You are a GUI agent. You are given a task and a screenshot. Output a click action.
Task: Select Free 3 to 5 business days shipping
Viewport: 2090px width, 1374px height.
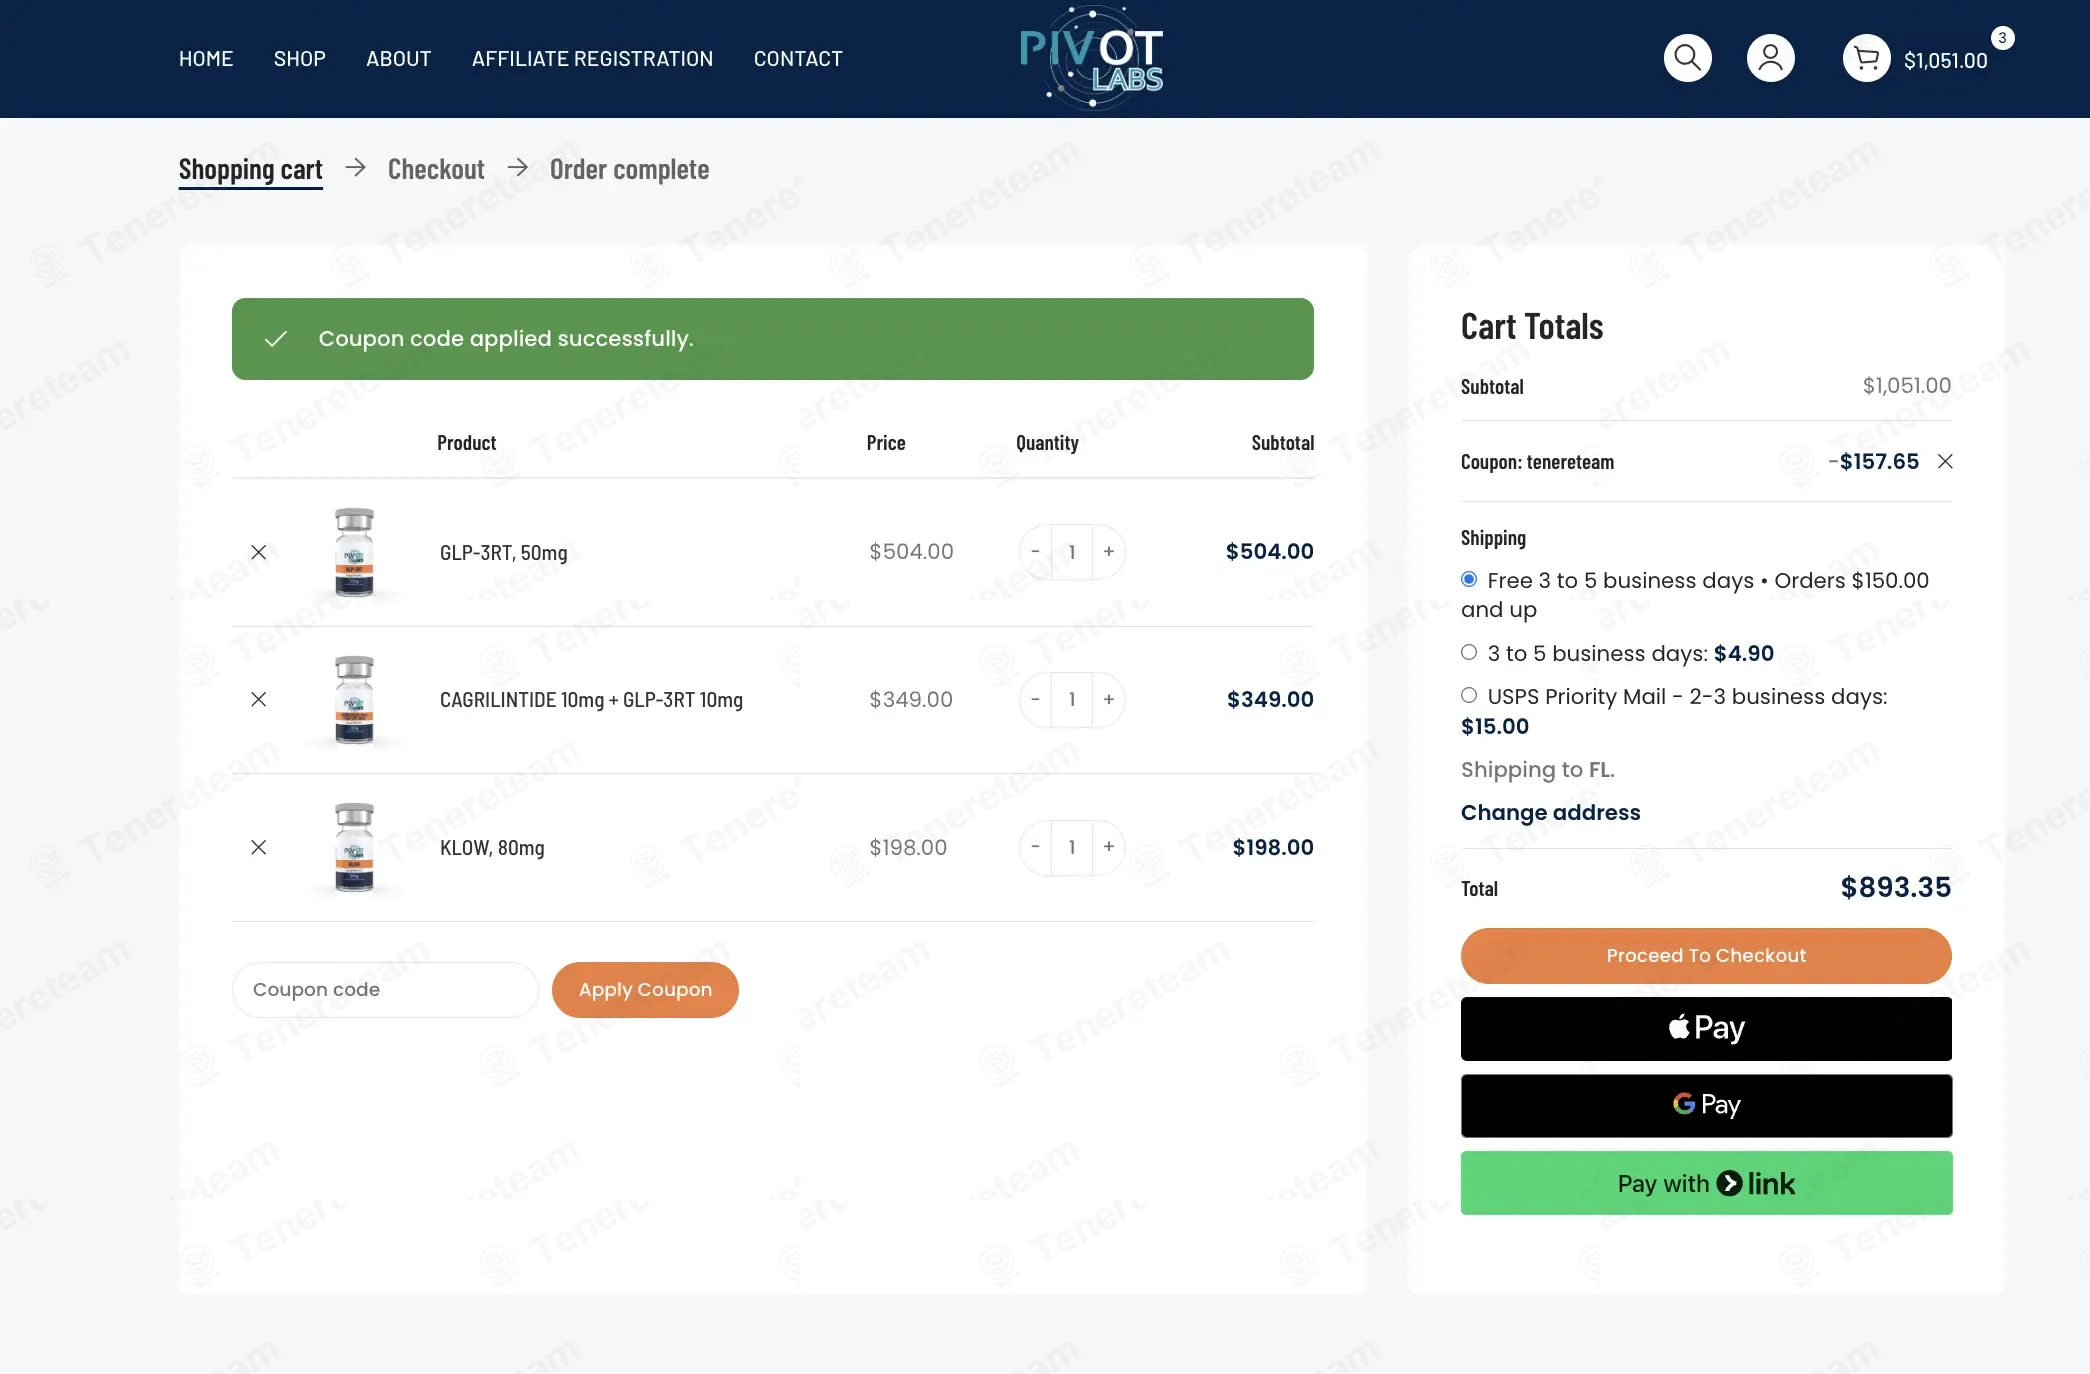tap(1469, 579)
